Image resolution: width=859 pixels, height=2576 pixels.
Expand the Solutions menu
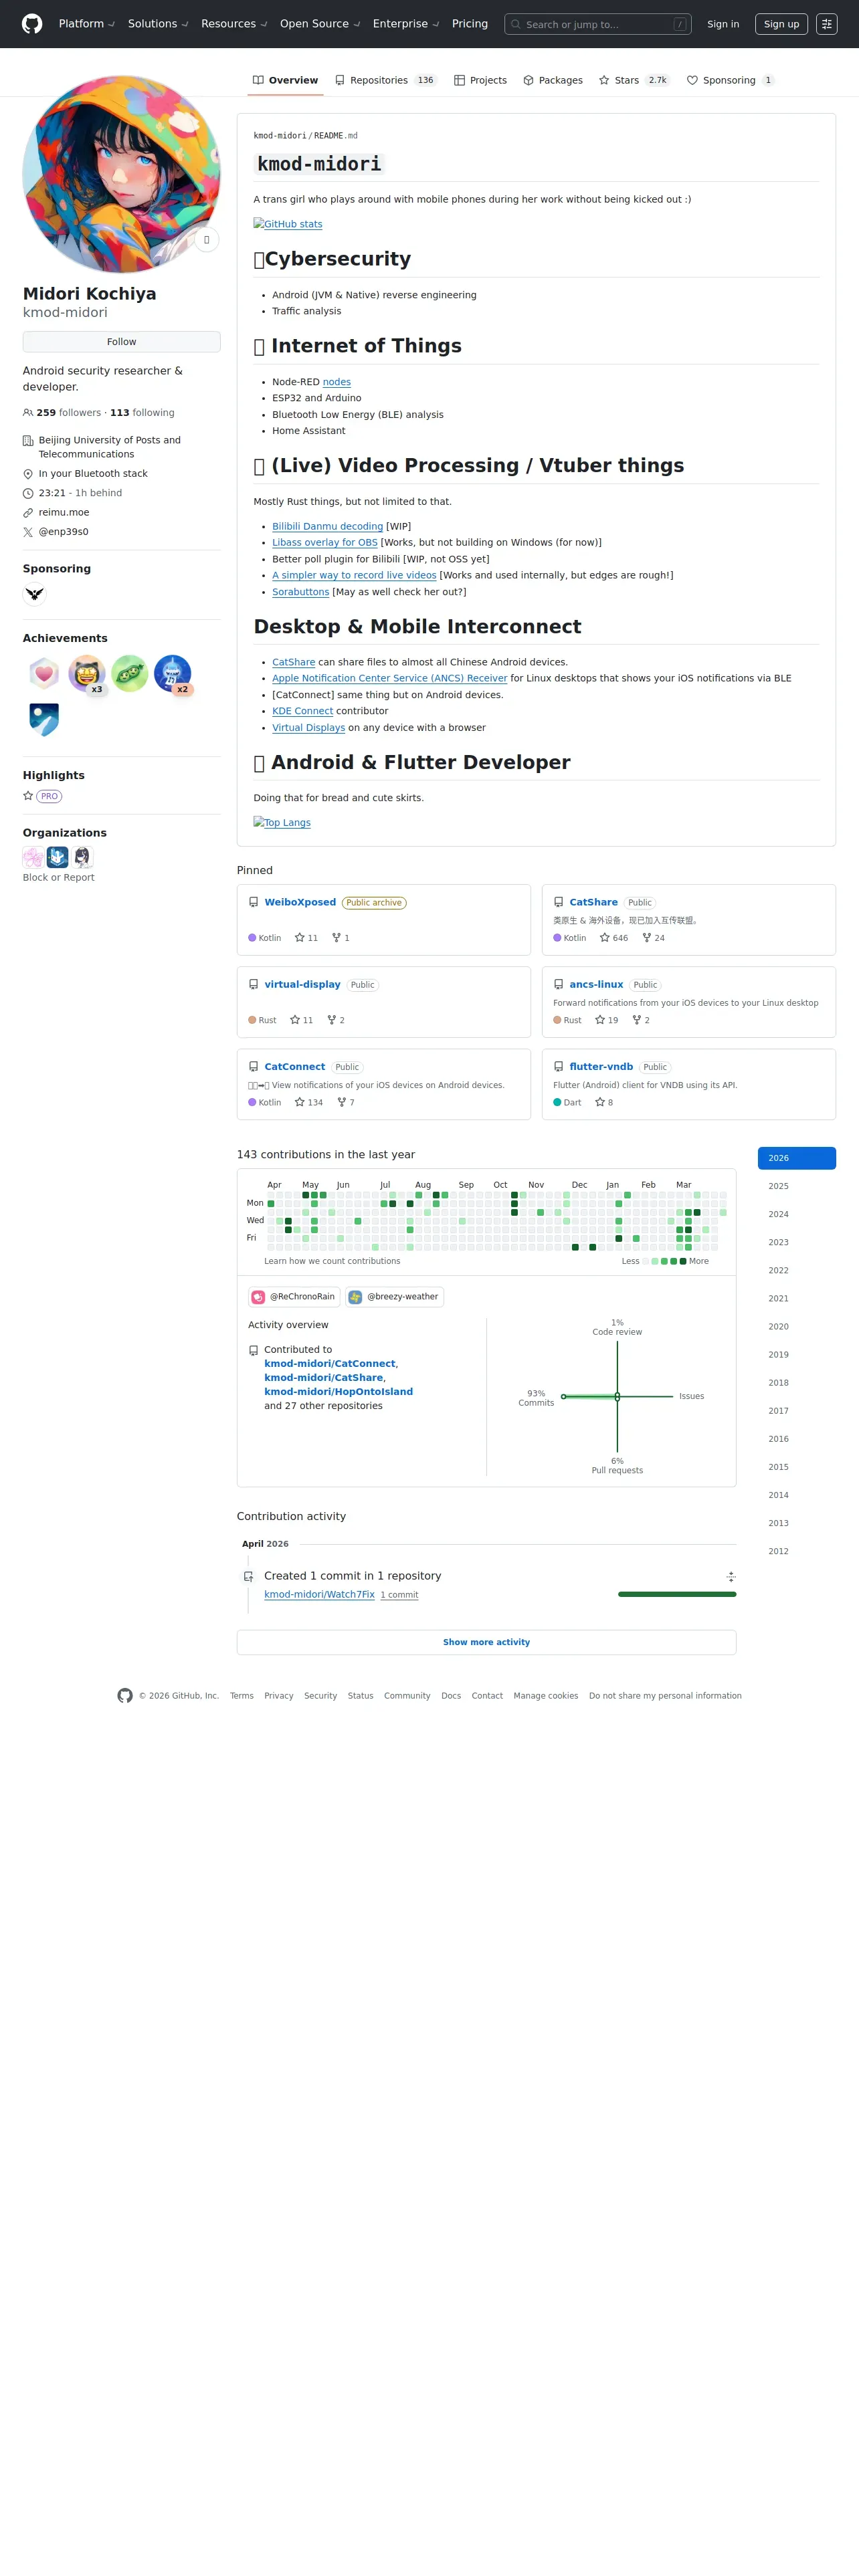click(158, 24)
